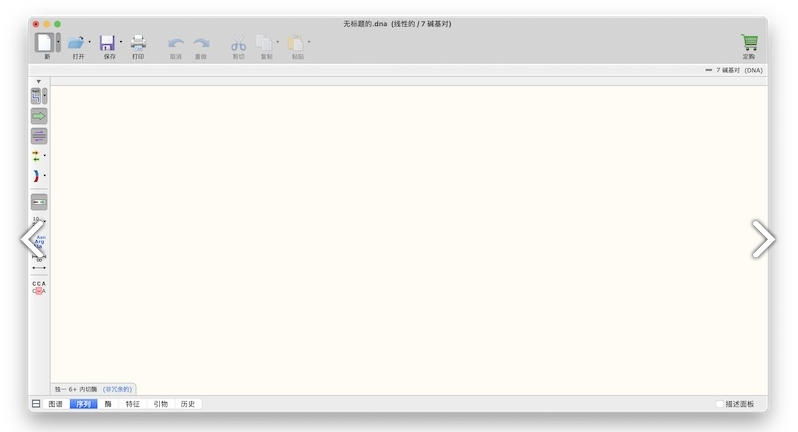Toggle the line wrap icon in side toolbar
This screenshot has width=798, height=432.
click(36, 96)
